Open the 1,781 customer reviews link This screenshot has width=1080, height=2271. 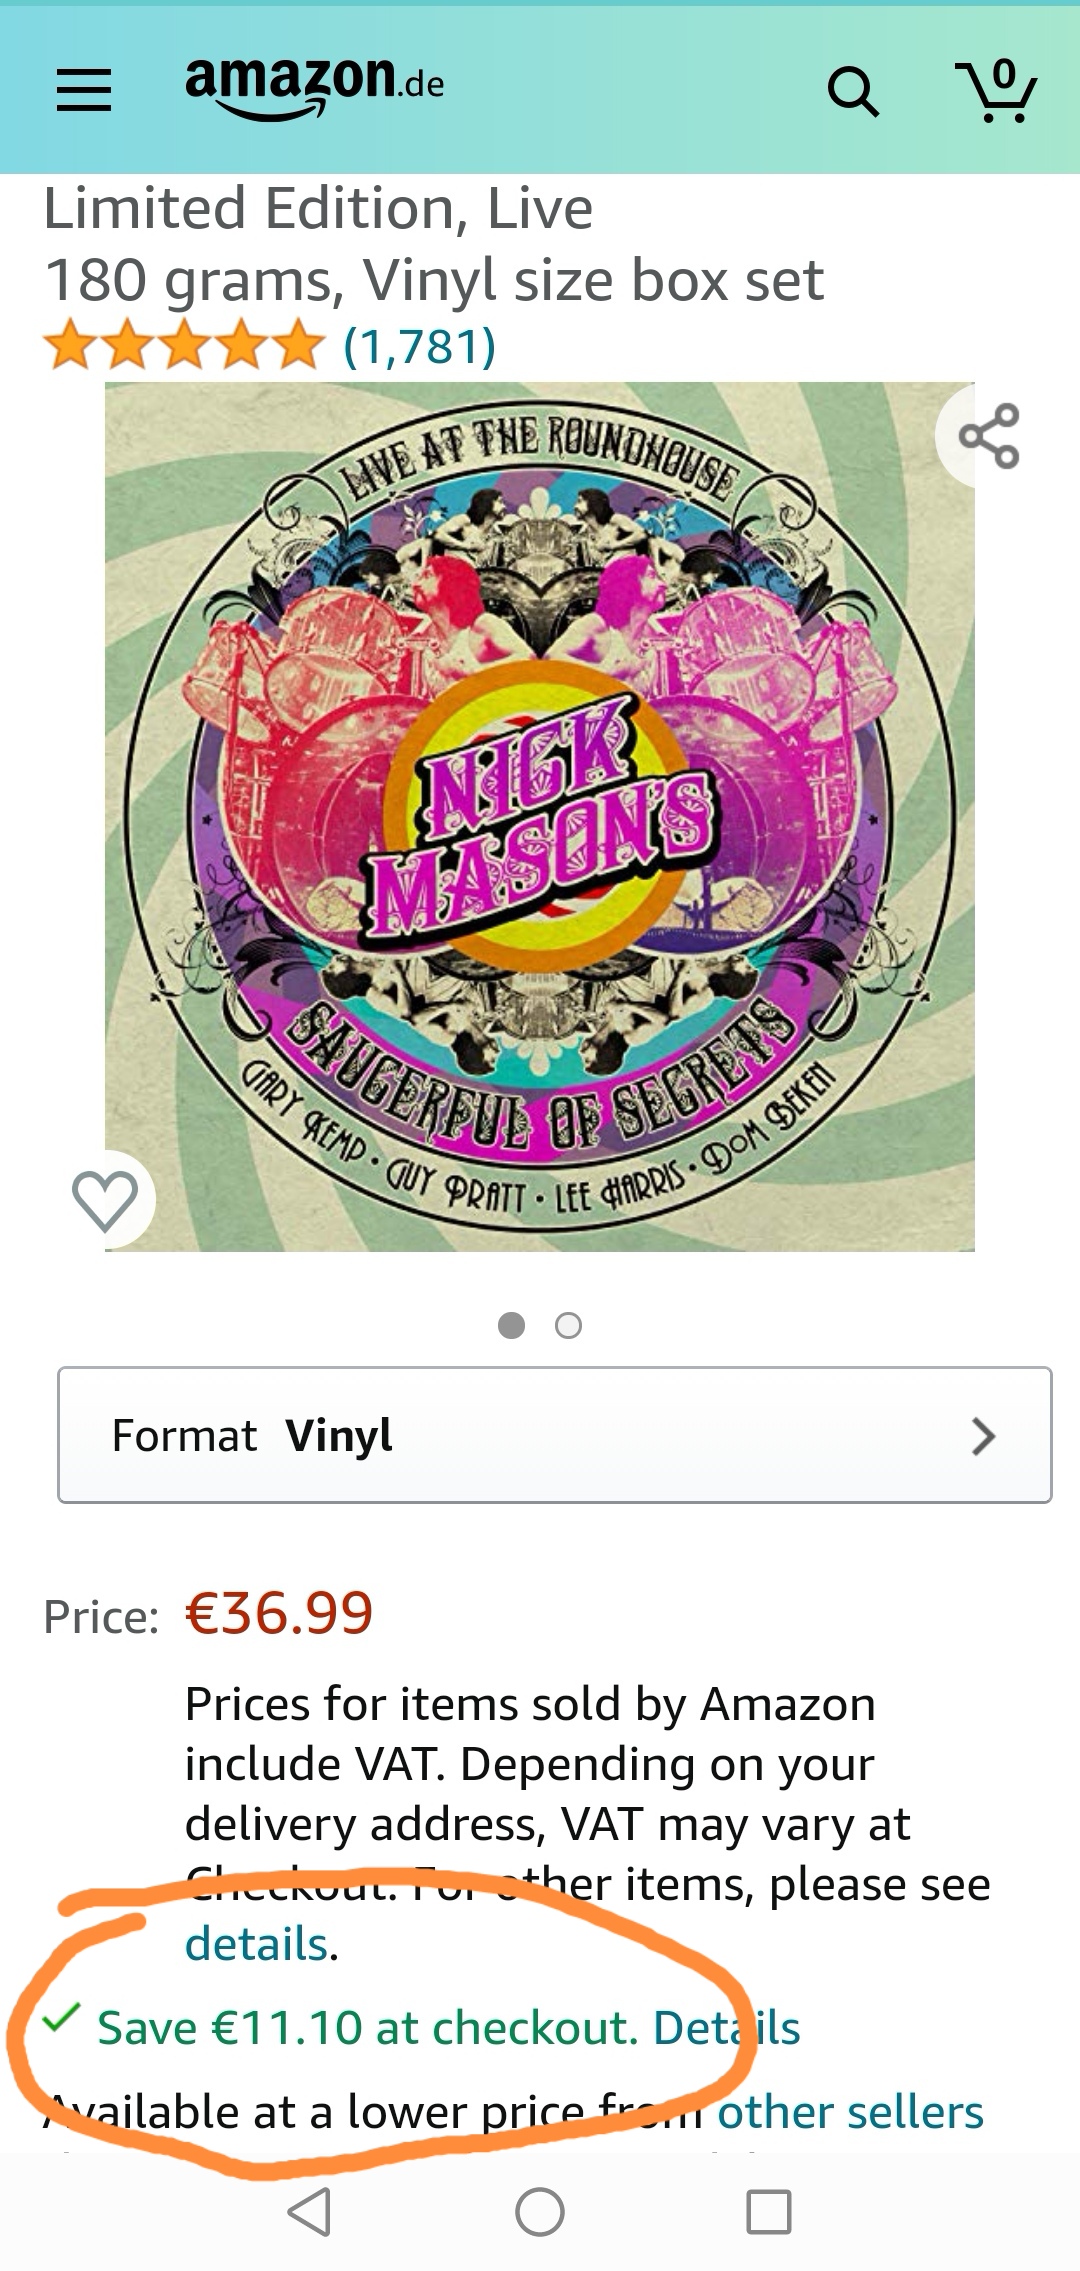click(x=419, y=346)
